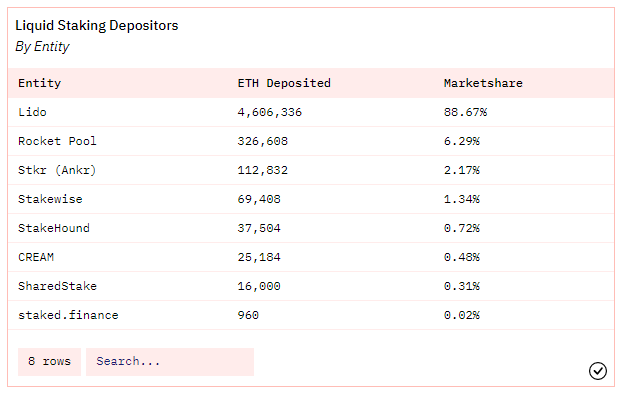622x394 pixels.
Task: Sort by Marketshare column header
Action: [483, 83]
